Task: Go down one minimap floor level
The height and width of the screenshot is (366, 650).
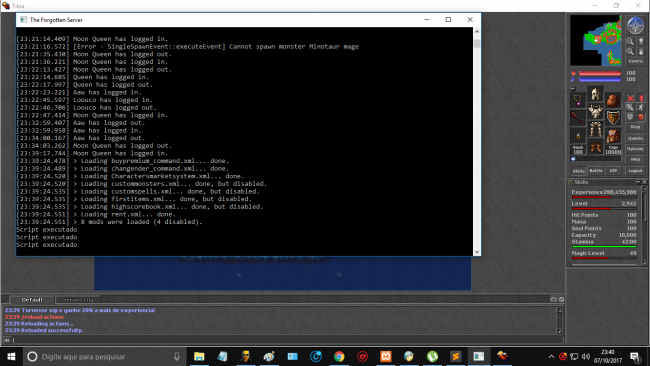Action: 641,51
